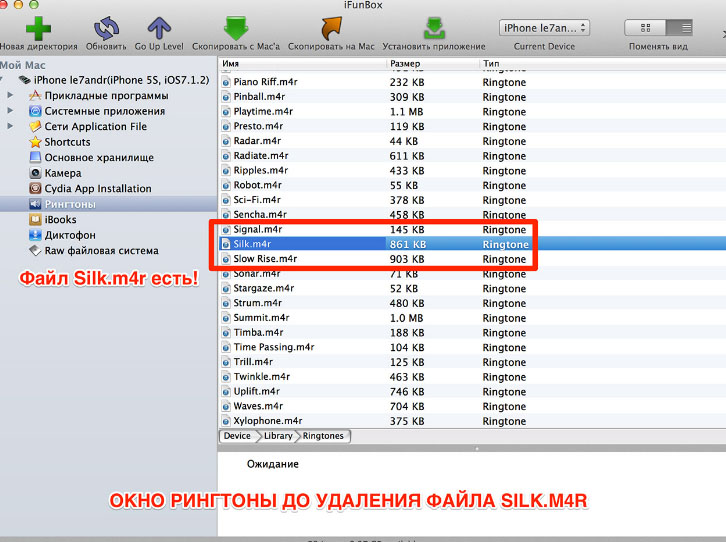Click the Copy to Mac orange arrow icon
The image size is (726, 542).
(x=330, y=27)
